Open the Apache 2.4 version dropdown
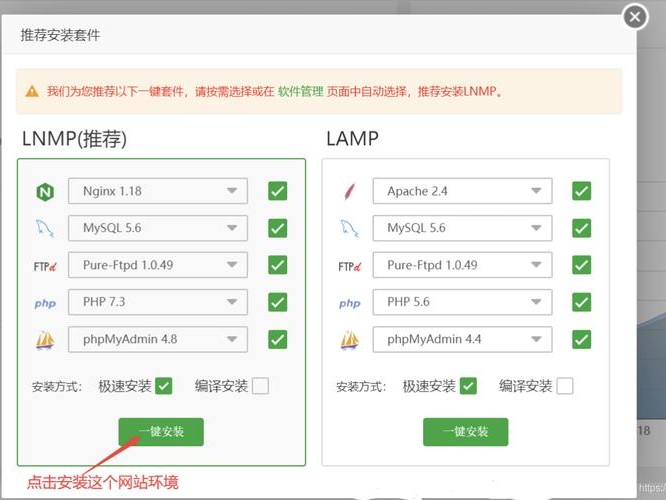 463,191
